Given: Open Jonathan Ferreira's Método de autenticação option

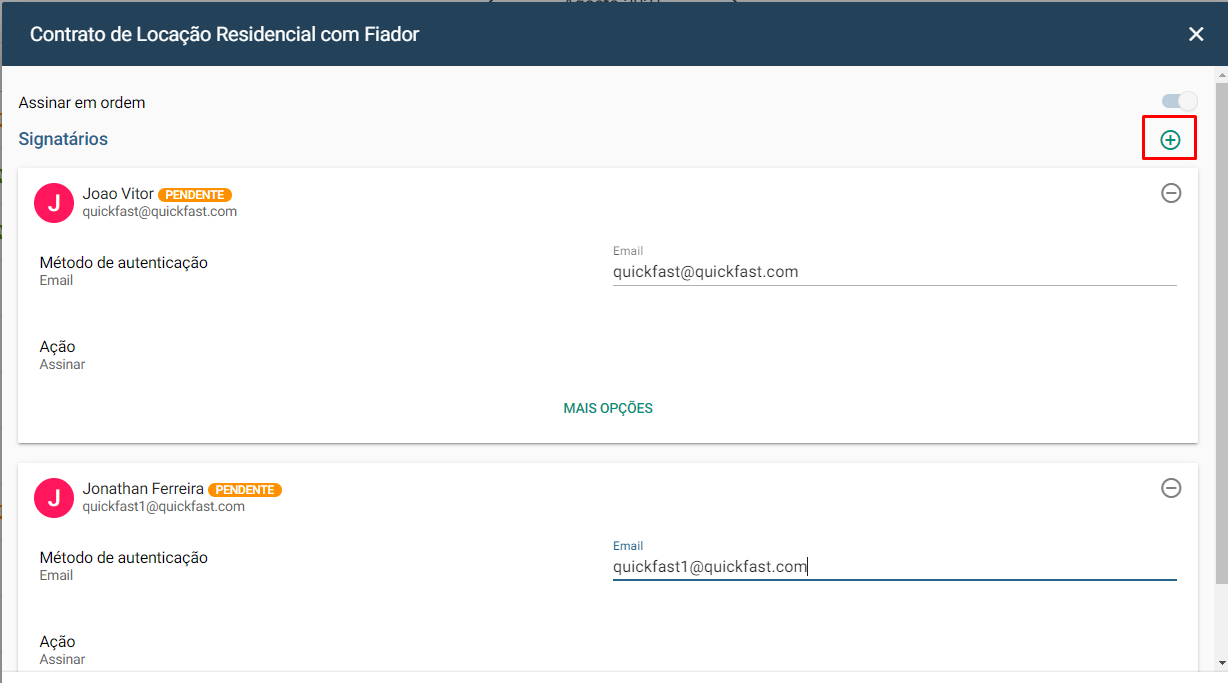Looking at the screenshot, I should 124,566.
